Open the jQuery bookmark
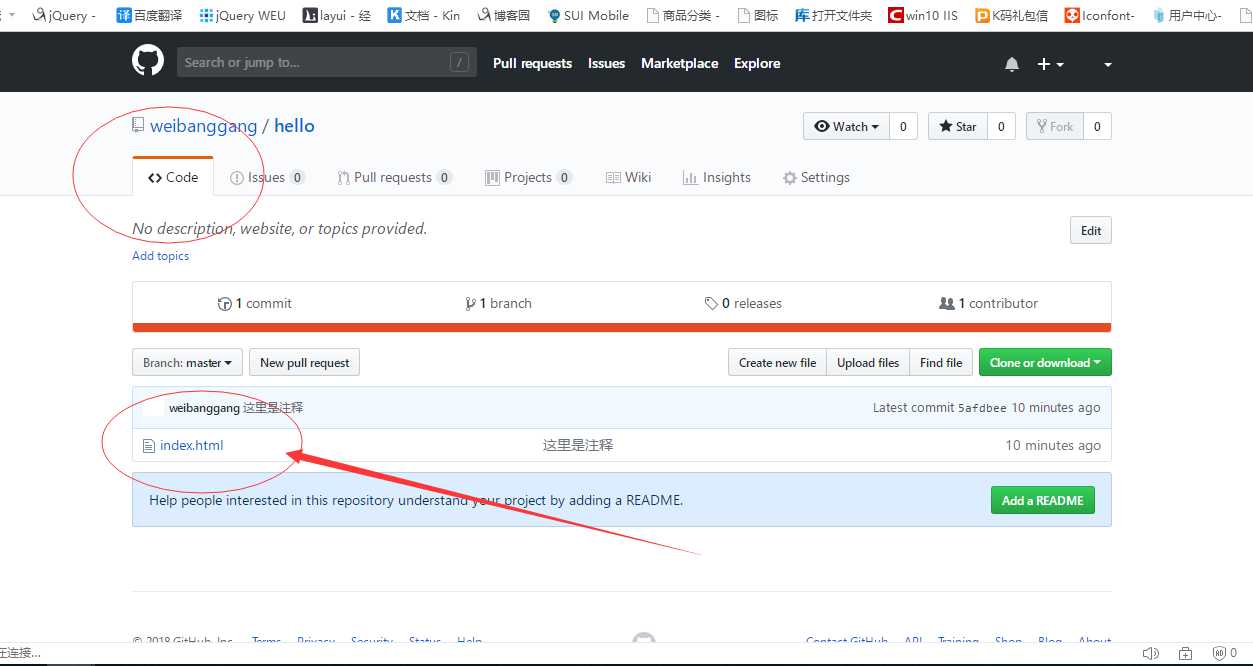 pyautogui.click(x=64, y=15)
